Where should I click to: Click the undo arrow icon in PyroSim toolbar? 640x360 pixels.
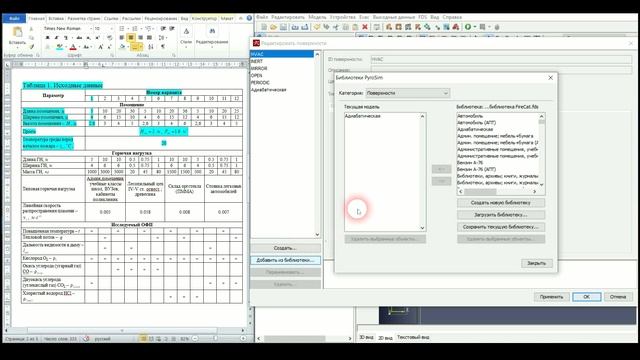click(316, 27)
